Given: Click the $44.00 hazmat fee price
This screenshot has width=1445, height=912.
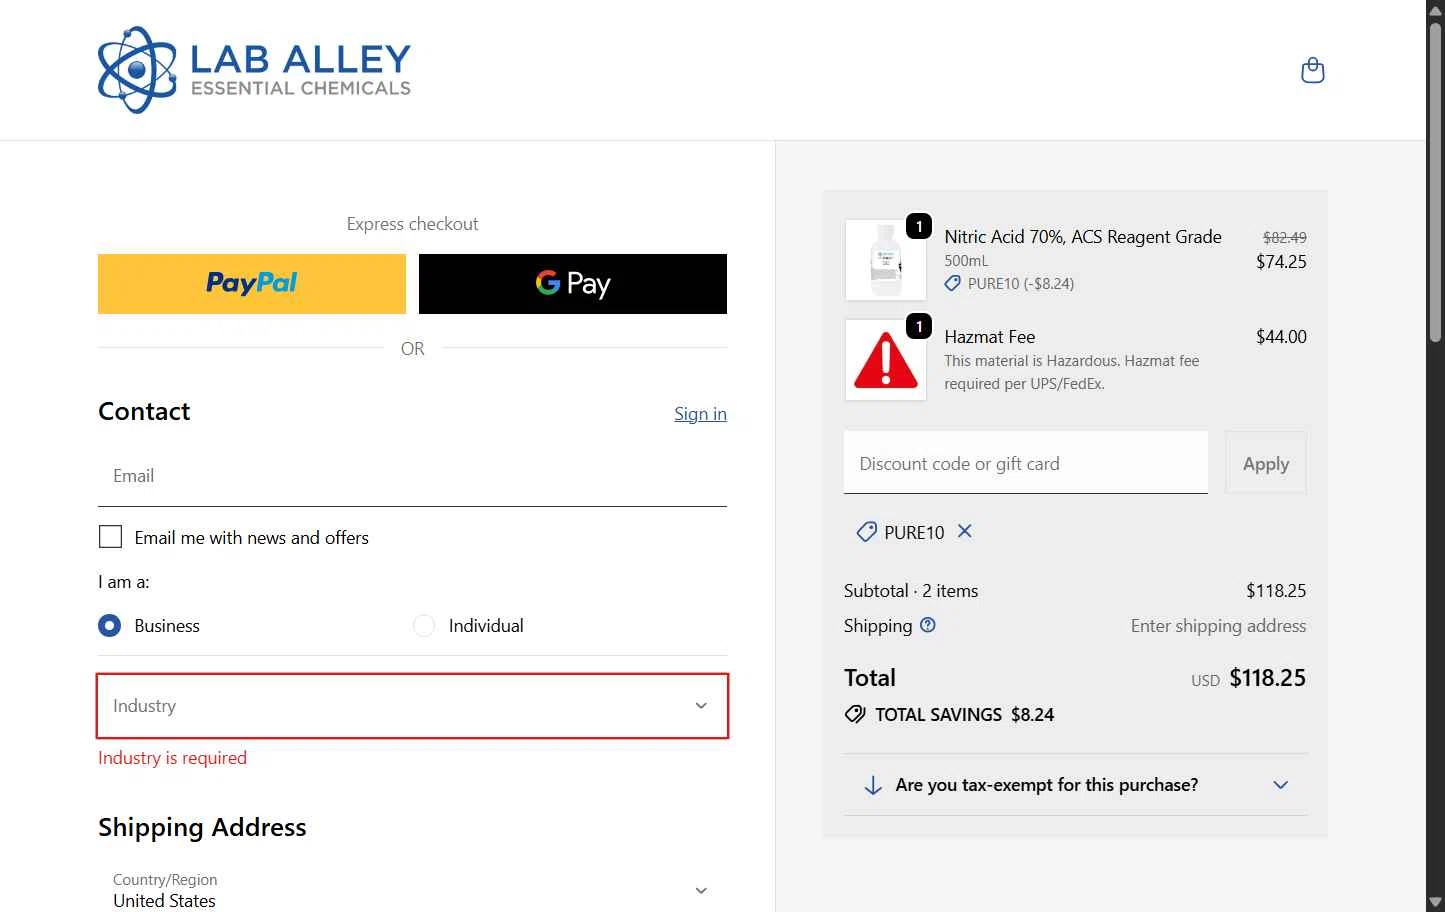Looking at the screenshot, I should pyautogui.click(x=1281, y=337).
